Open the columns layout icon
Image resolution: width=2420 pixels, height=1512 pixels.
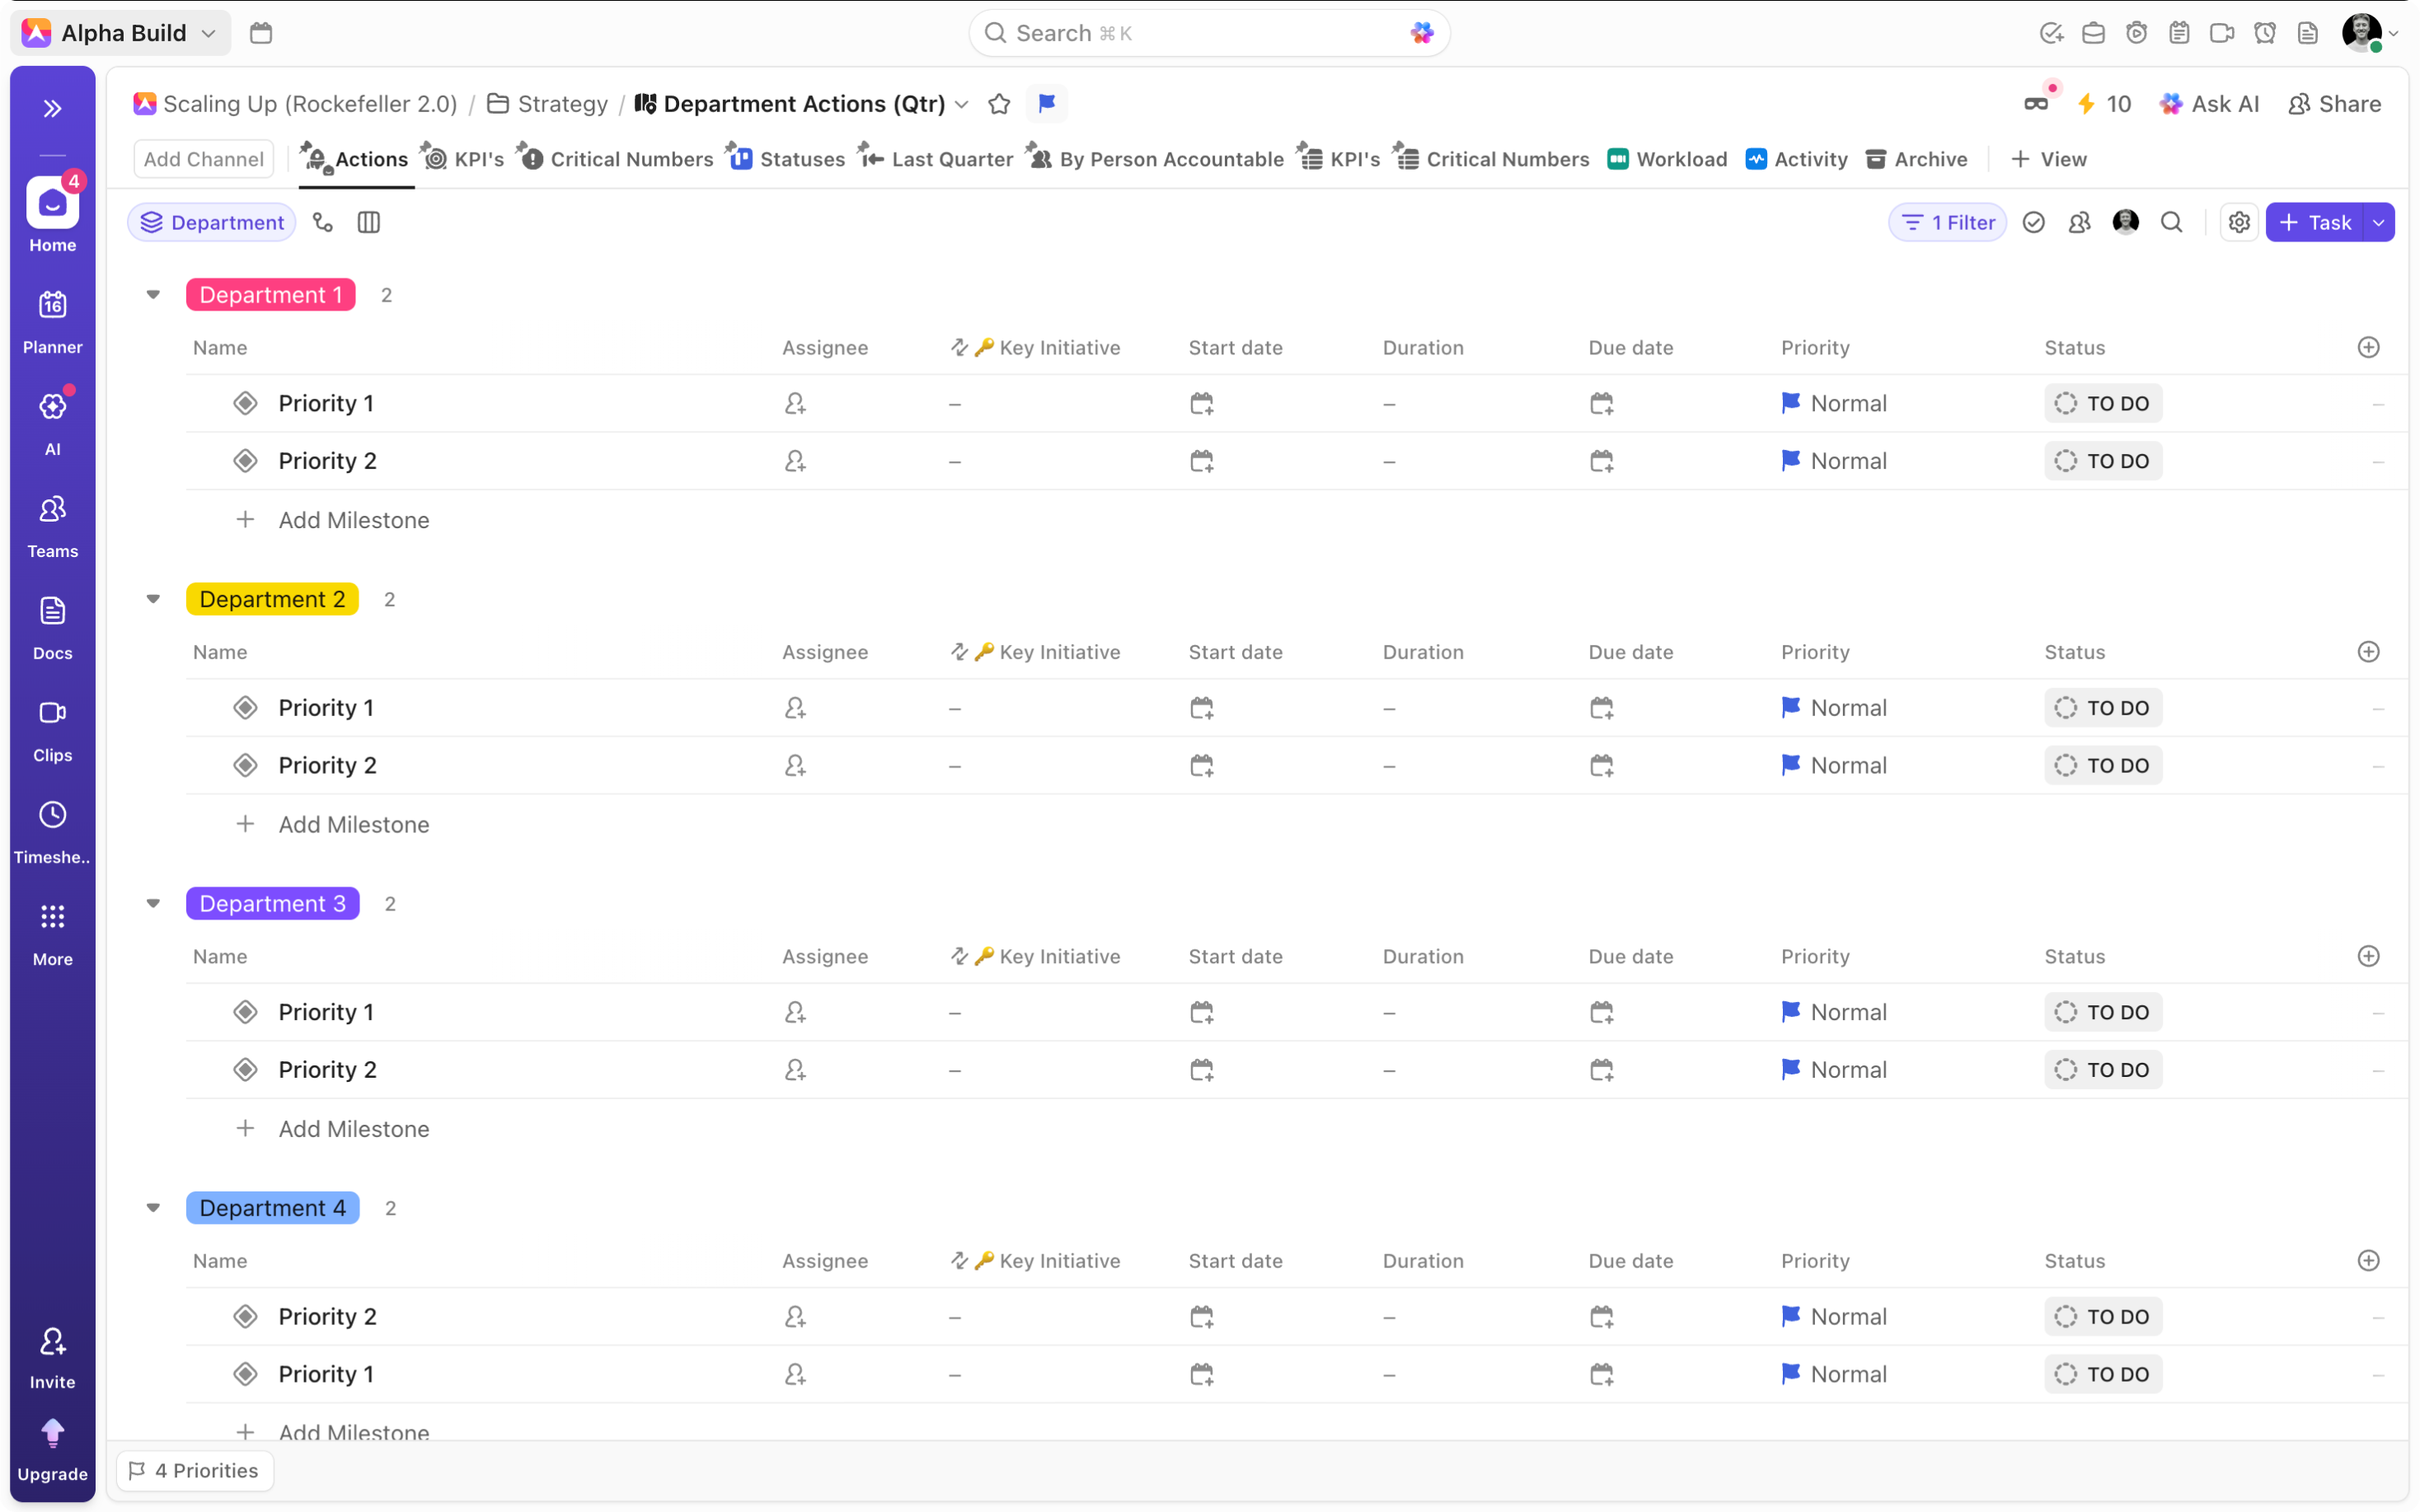coord(368,222)
